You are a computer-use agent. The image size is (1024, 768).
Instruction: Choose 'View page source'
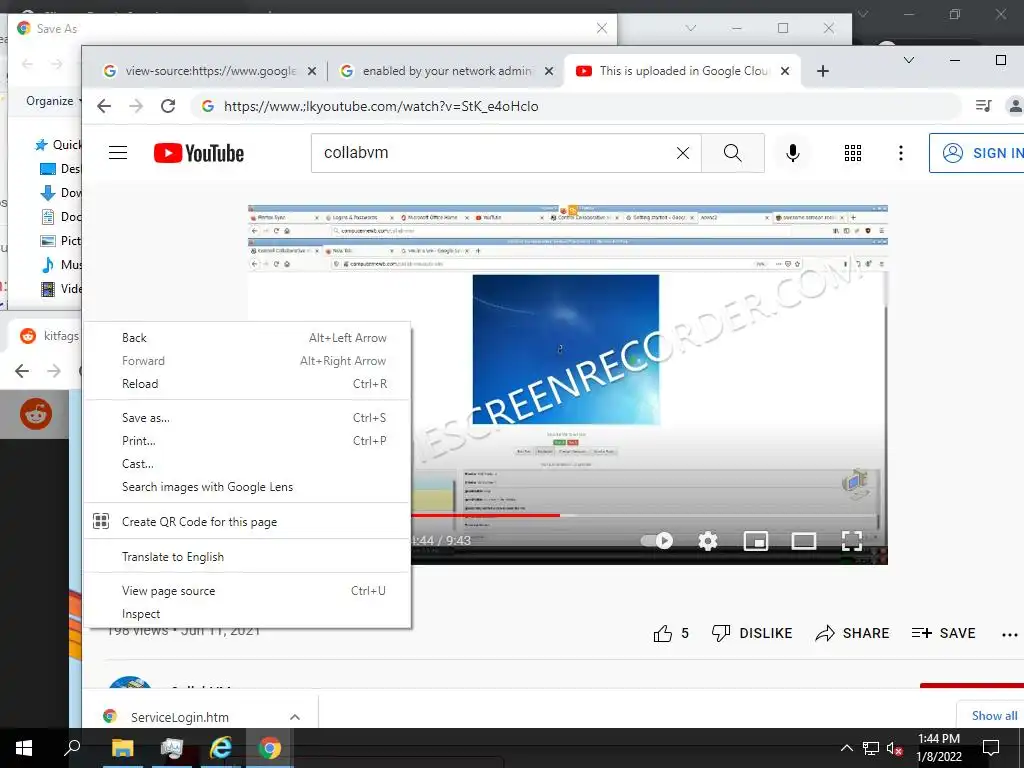(x=248, y=590)
